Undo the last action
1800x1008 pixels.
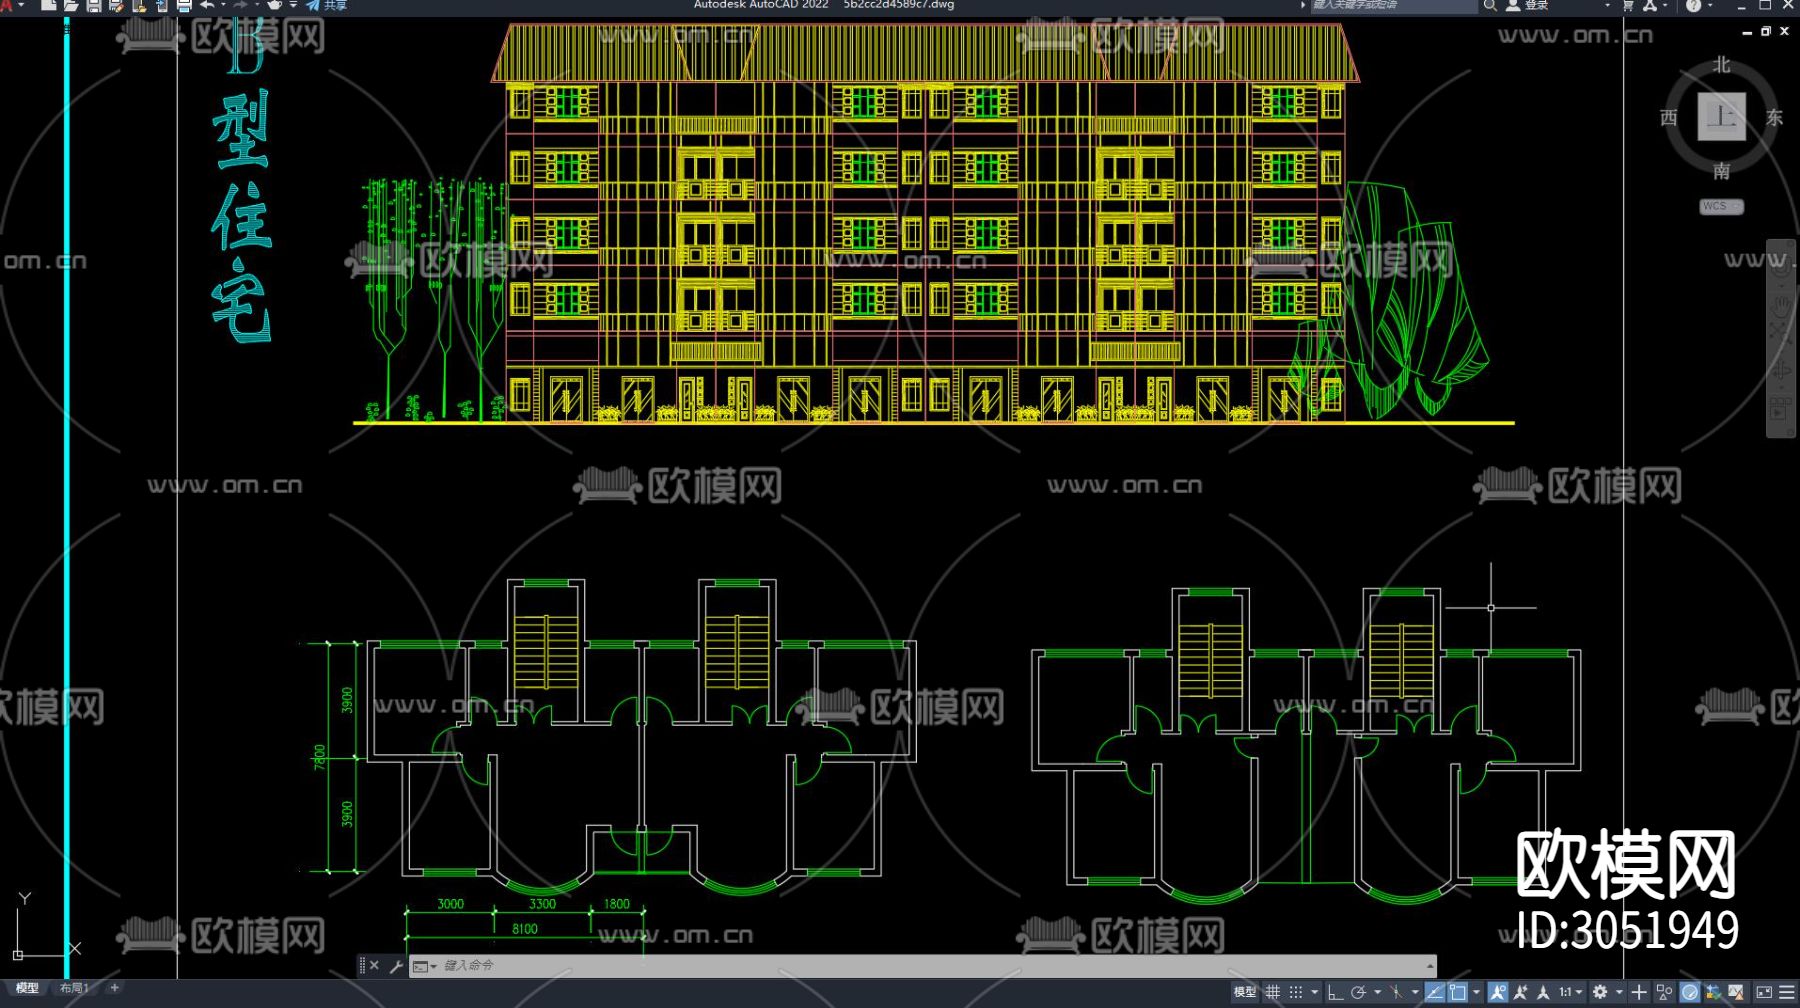[206, 5]
